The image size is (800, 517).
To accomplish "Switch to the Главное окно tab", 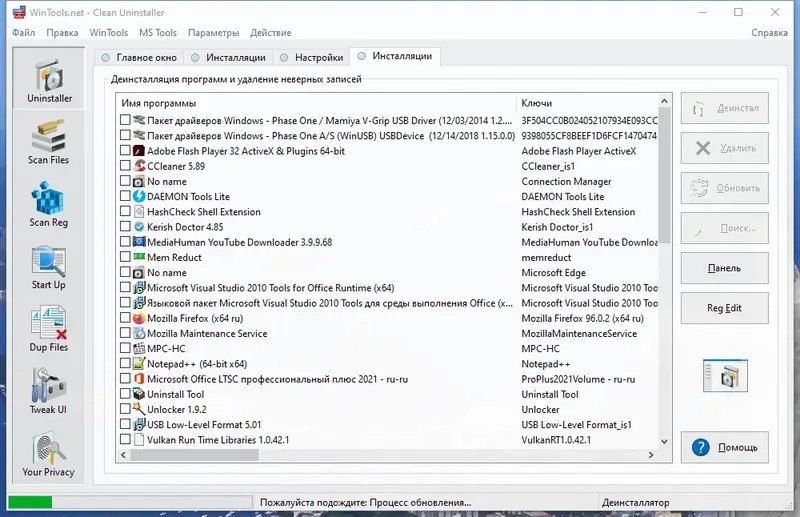I will click(139, 57).
